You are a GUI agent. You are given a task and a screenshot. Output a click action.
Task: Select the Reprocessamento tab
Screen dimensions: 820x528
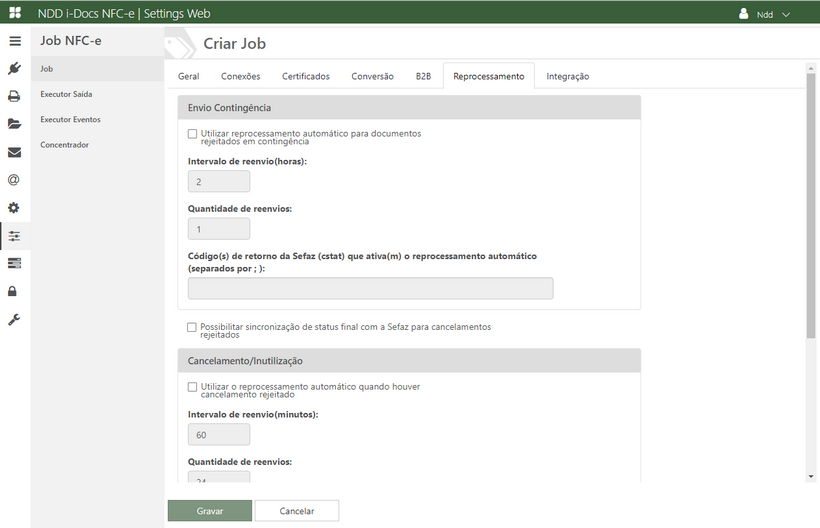point(489,76)
